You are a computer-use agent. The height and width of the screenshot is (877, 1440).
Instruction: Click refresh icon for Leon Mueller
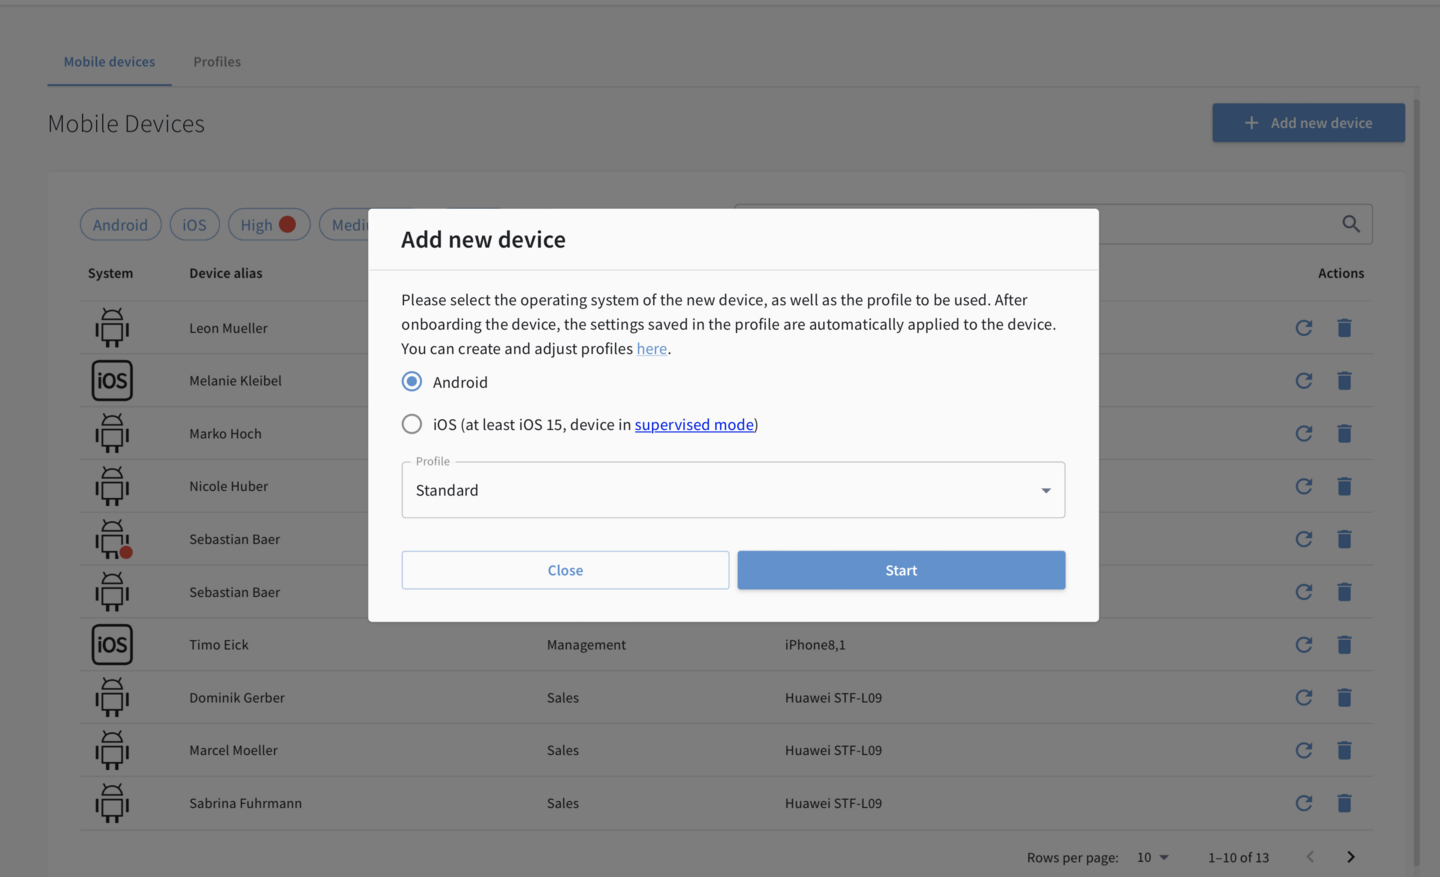click(x=1303, y=328)
